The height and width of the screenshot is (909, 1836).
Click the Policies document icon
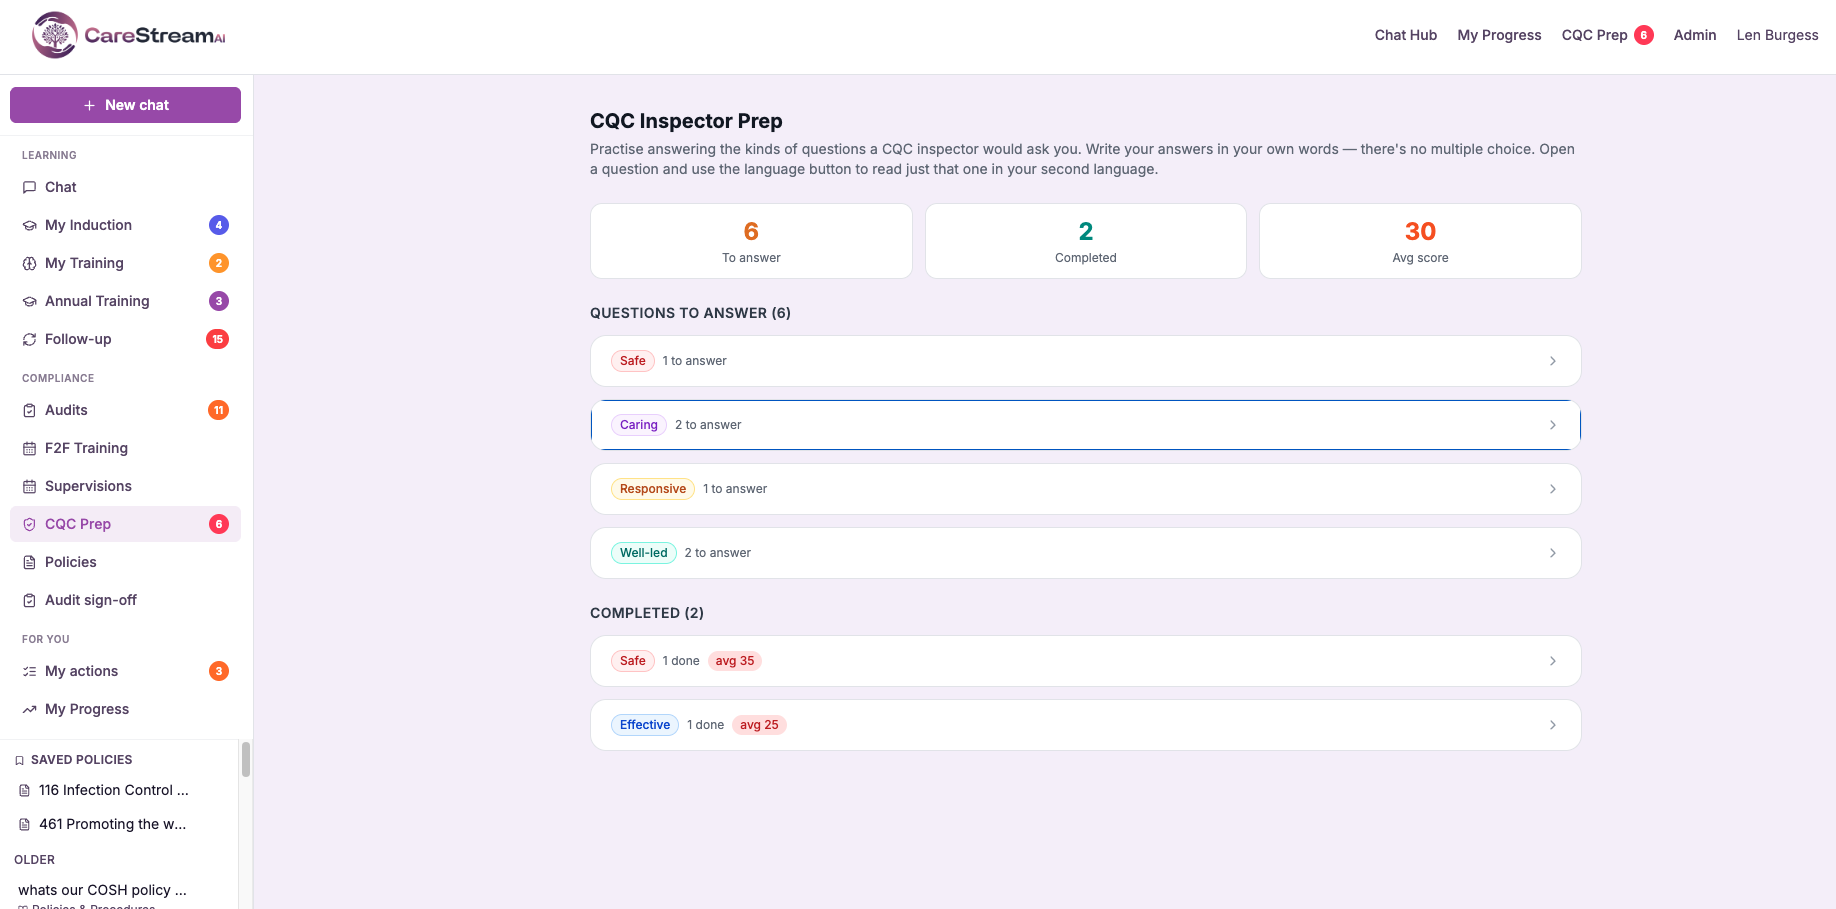[29, 562]
